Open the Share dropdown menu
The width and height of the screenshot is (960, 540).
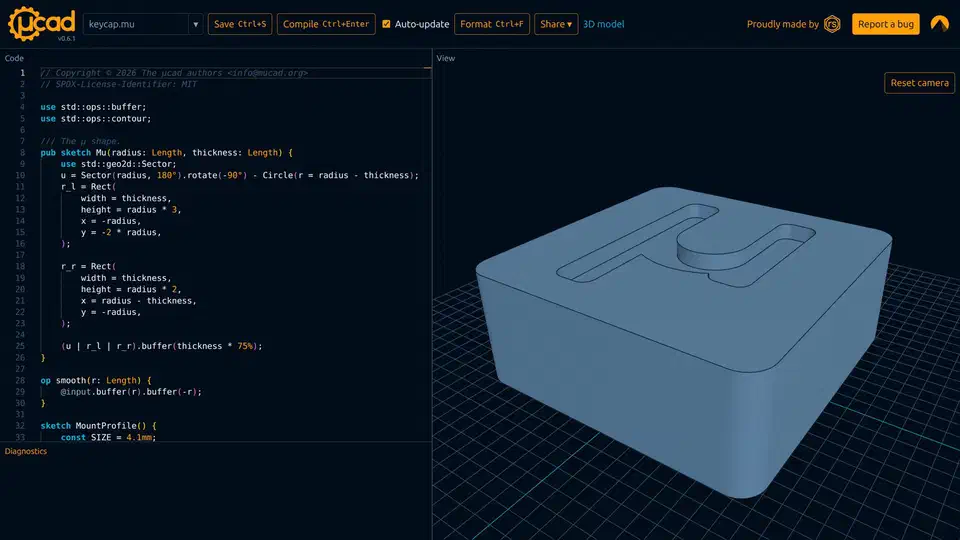click(x=556, y=24)
